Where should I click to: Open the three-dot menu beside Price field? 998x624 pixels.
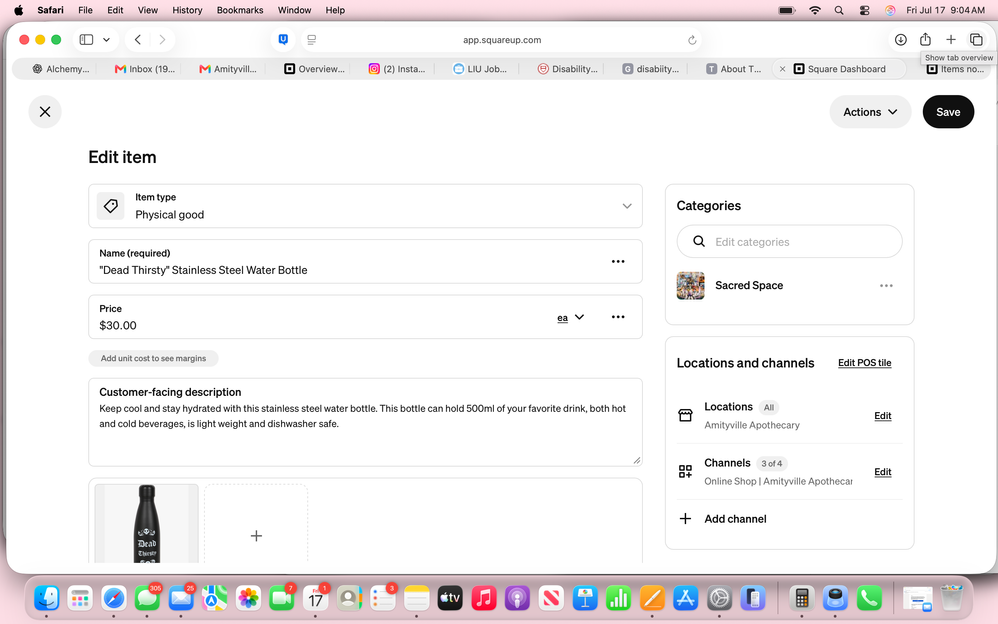tap(618, 317)
